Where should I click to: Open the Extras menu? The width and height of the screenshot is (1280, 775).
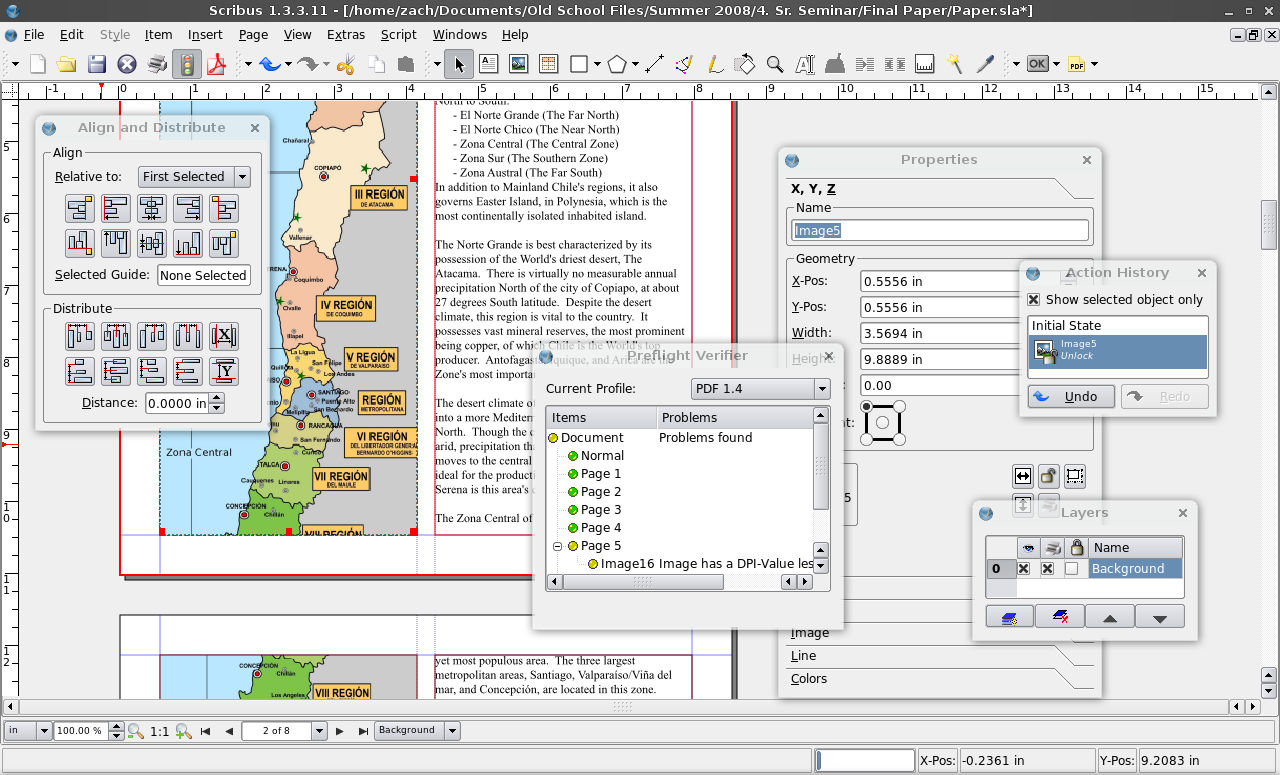[346, 34]
